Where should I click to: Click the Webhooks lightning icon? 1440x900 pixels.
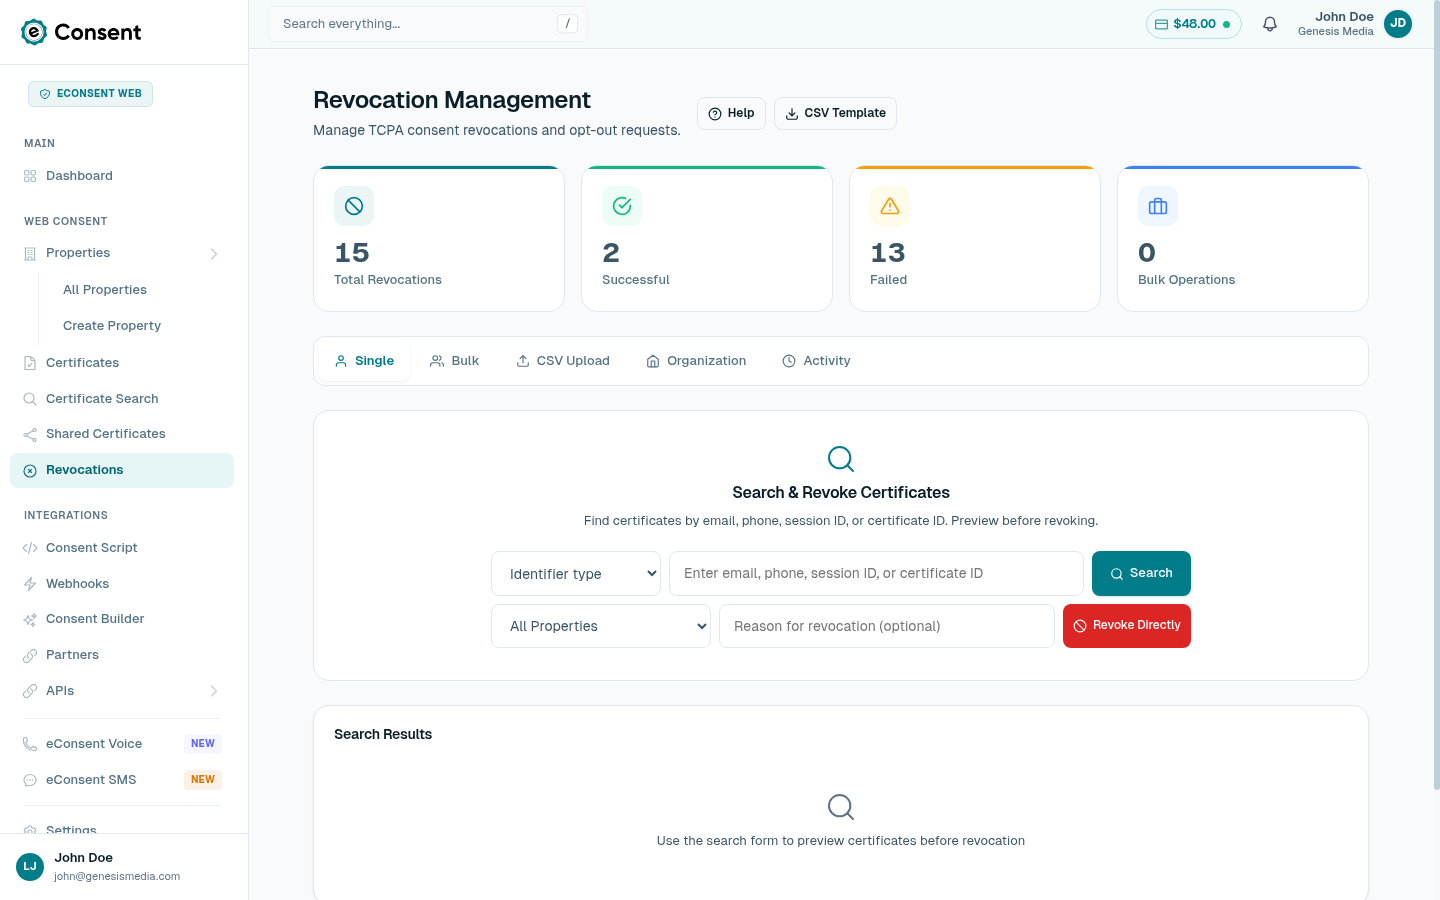(x=30, y=584)
